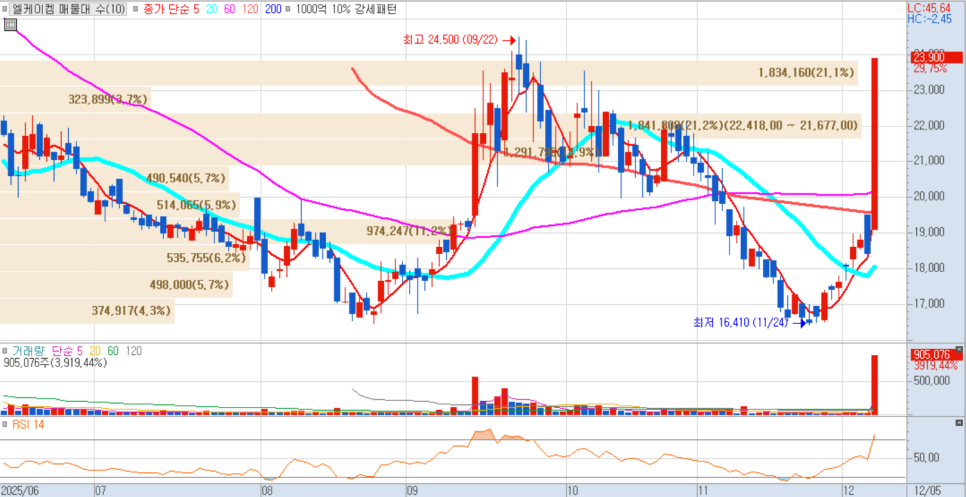Click the 23,000 price axis label
The width and height of the screenshot is (966, 497).
[x=930, y=90]
